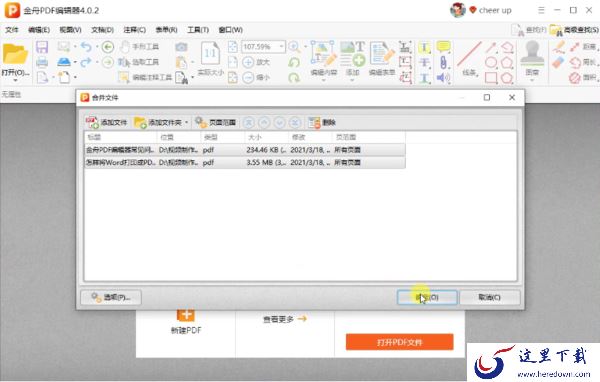
Task: Open the 打开(O) dropdown arrow
Action: pyautogui.click(x=15, y=80)
